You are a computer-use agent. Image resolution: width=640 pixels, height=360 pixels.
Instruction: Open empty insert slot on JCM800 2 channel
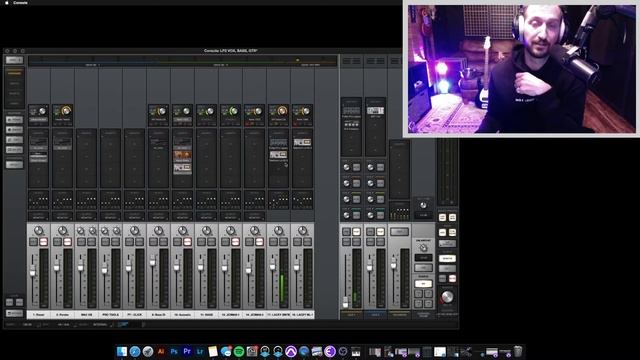(255, 143)
